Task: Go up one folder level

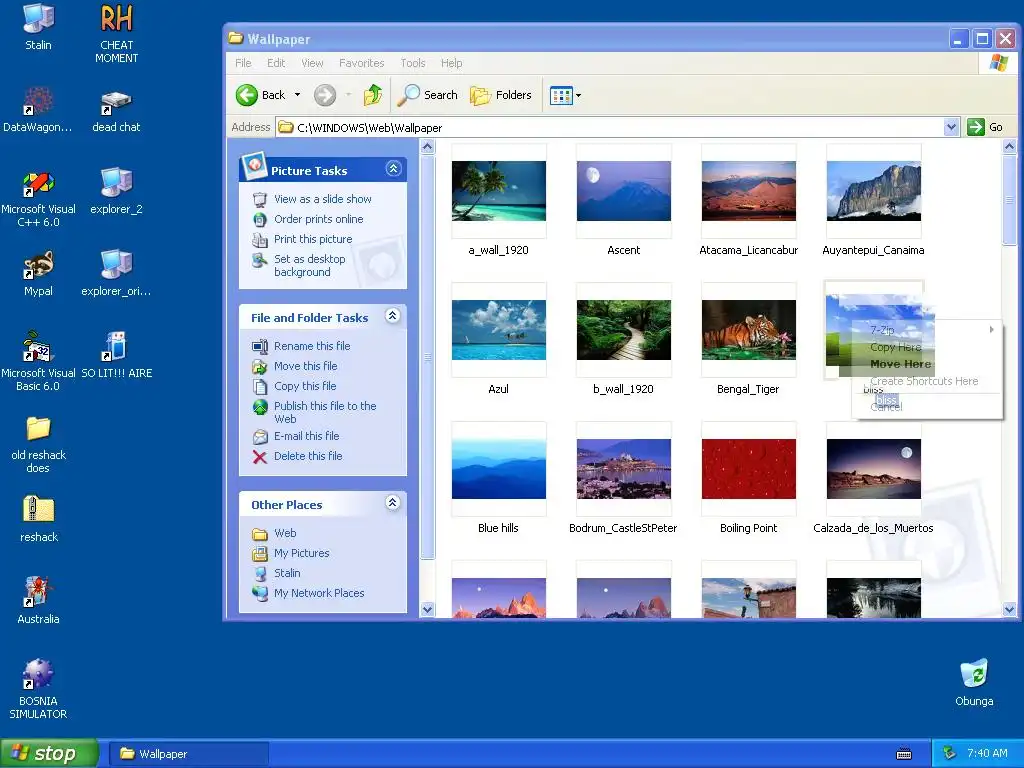Action: click(373, 95)
